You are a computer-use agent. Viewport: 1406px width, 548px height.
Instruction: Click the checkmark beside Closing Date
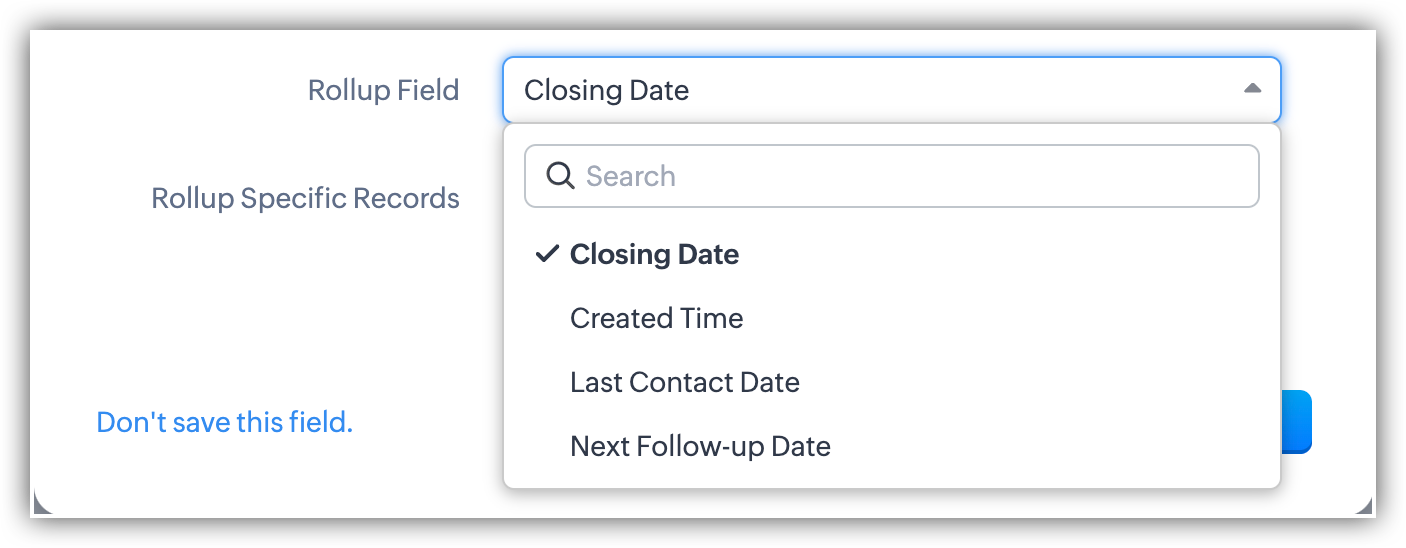[546, 254]
